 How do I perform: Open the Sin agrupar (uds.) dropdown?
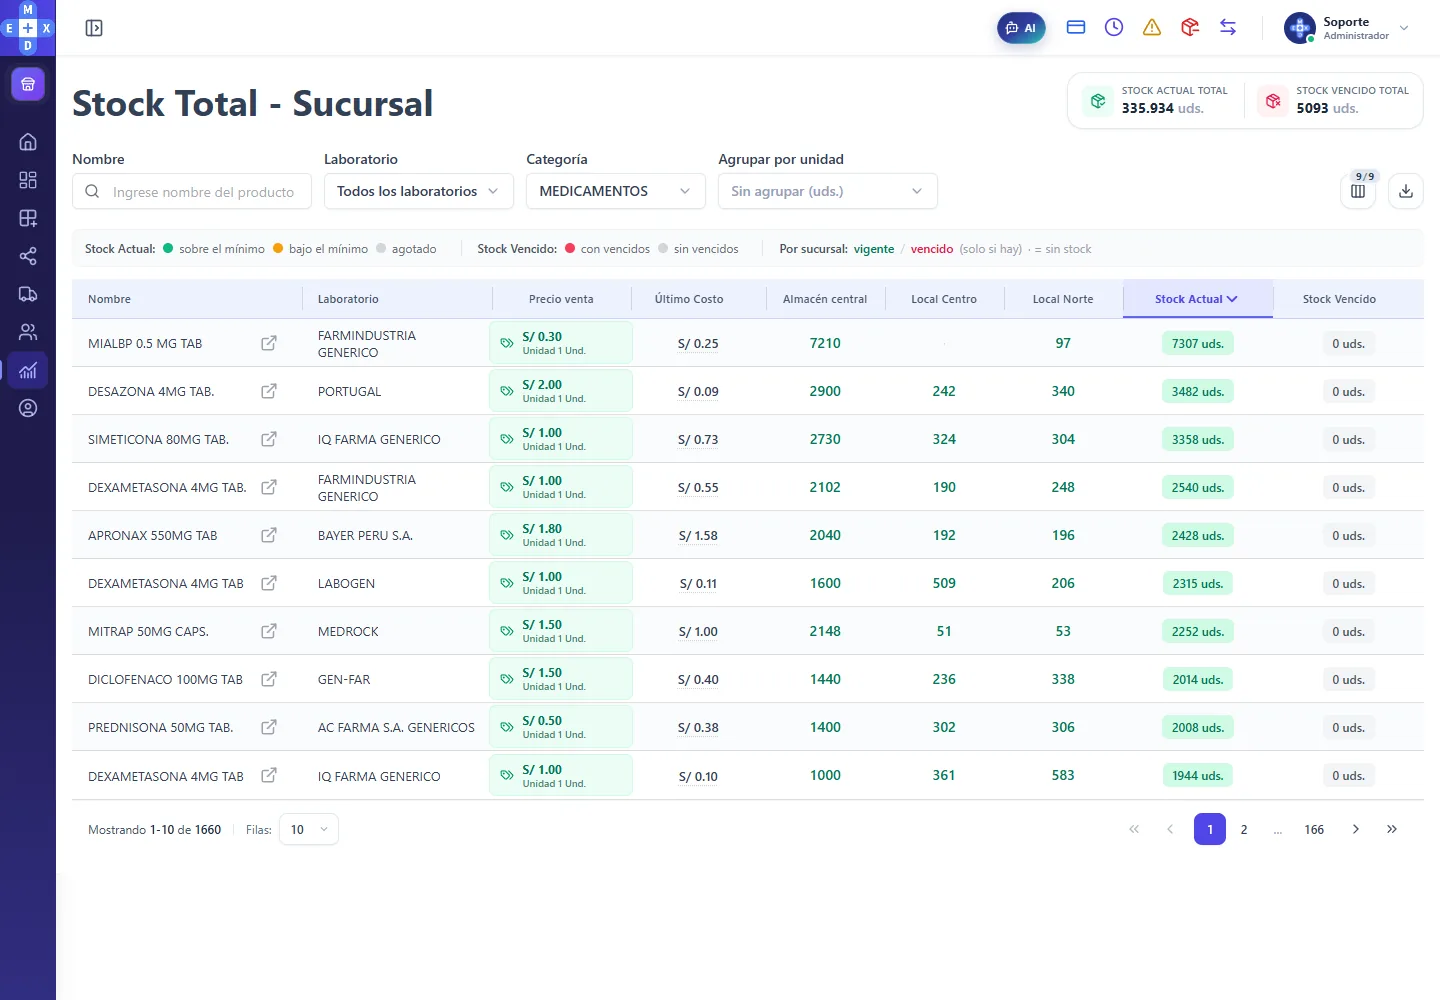(828, 191)
